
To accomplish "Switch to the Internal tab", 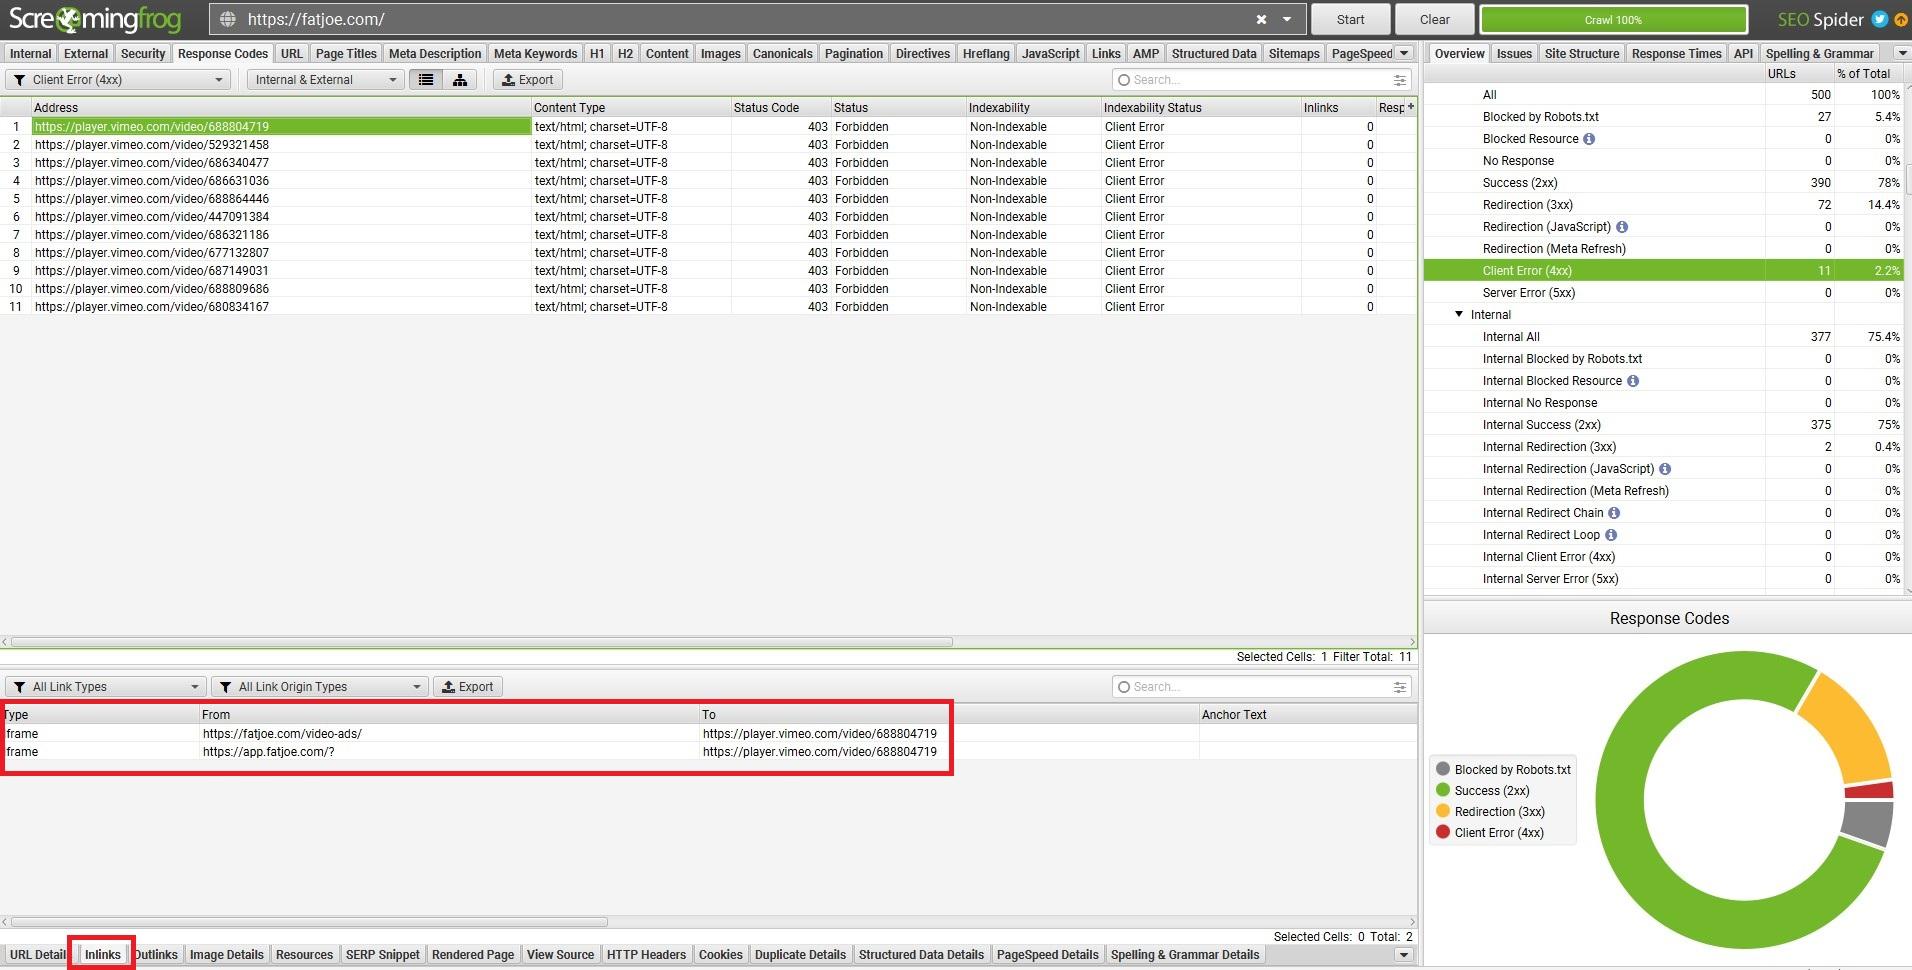I will click(30, 53).
